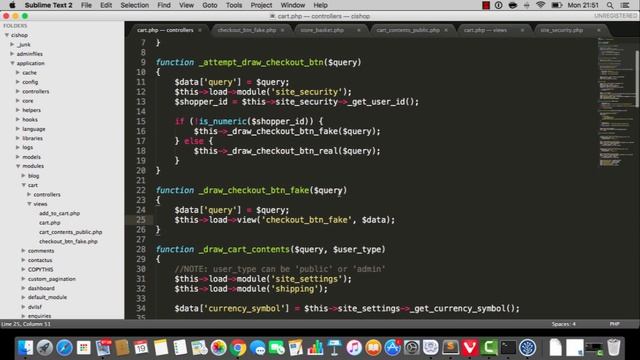Expand the config folder
Viewport: 640px width, 360px height.
(x=18, y=82)
